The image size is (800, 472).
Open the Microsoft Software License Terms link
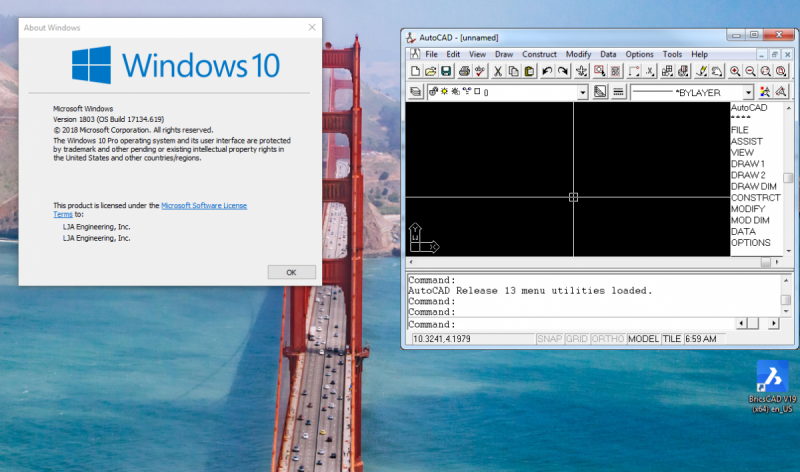coord(203,205)
